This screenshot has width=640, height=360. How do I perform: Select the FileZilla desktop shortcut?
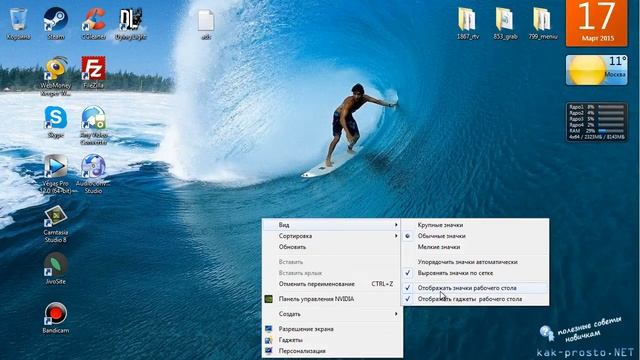(x=93, y=72)
